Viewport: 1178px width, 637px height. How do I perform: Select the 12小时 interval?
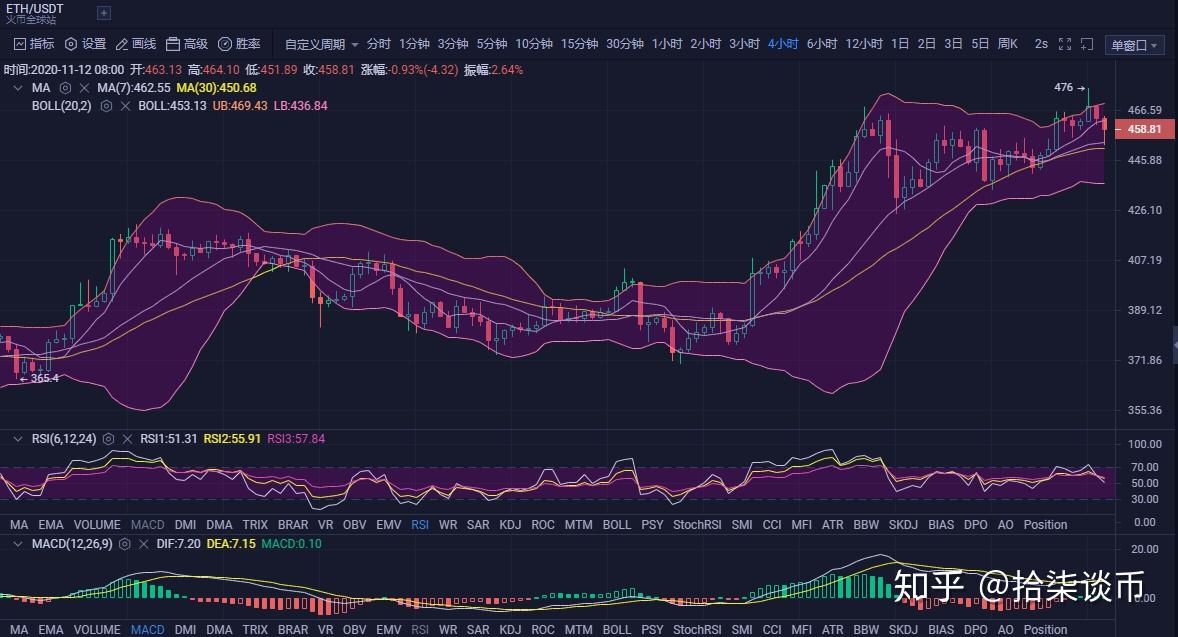pos(864,44)
